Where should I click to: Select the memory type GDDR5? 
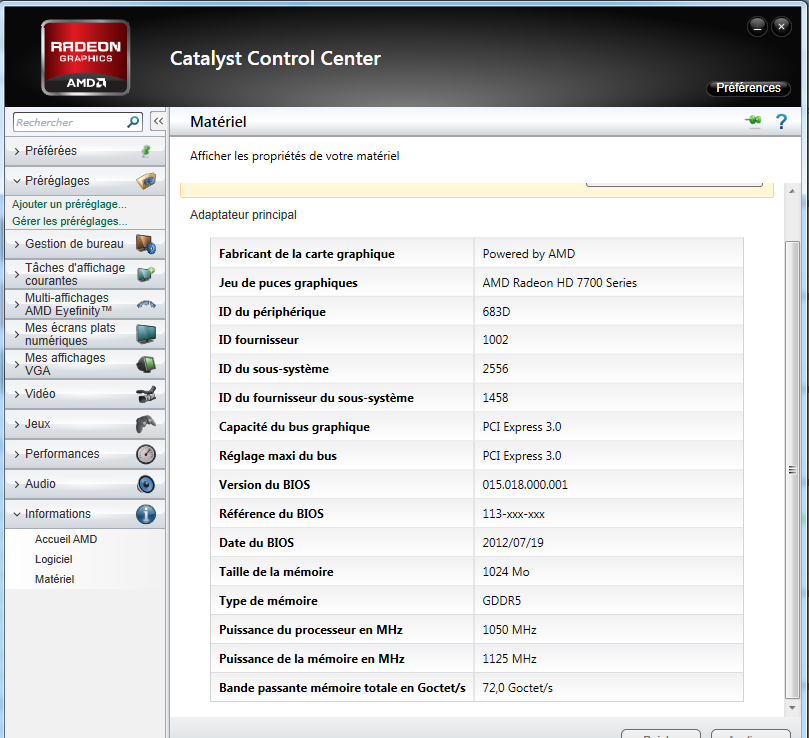[501, 601]
